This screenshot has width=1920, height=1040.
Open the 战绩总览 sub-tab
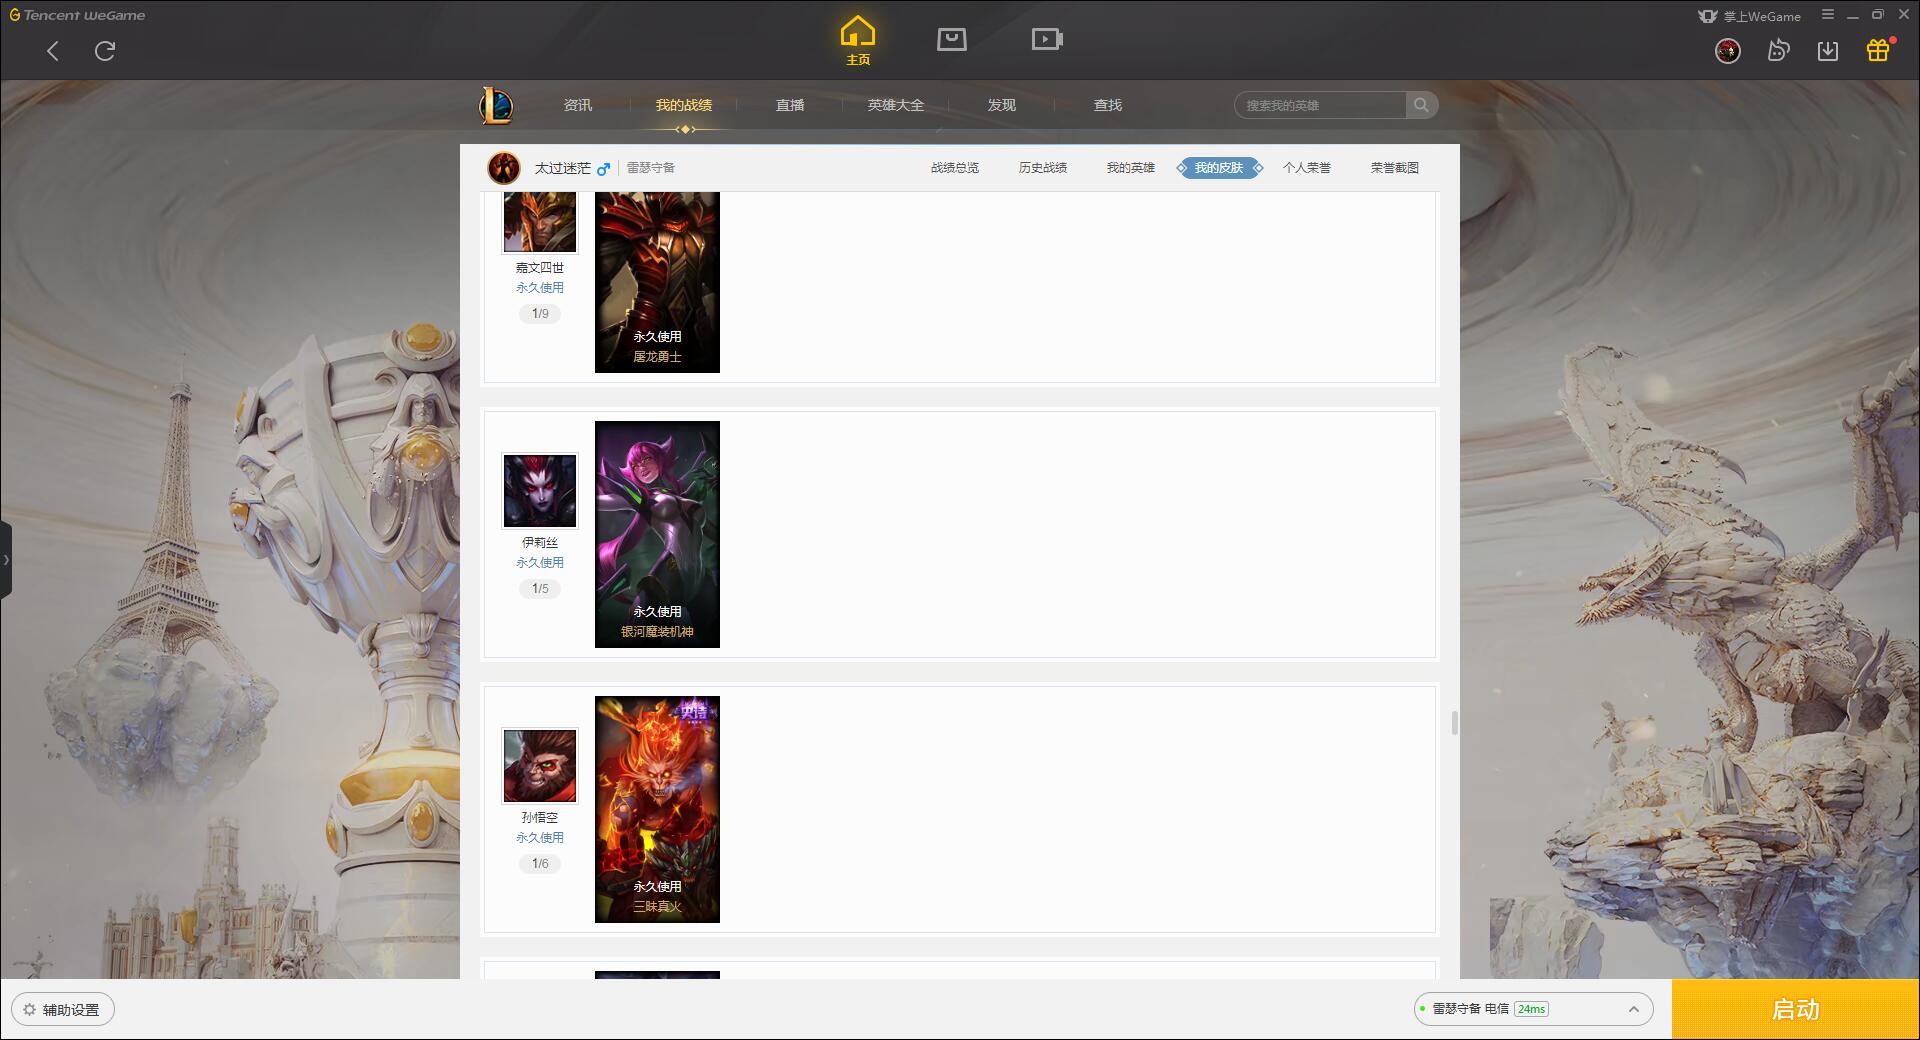pos(955,168)
